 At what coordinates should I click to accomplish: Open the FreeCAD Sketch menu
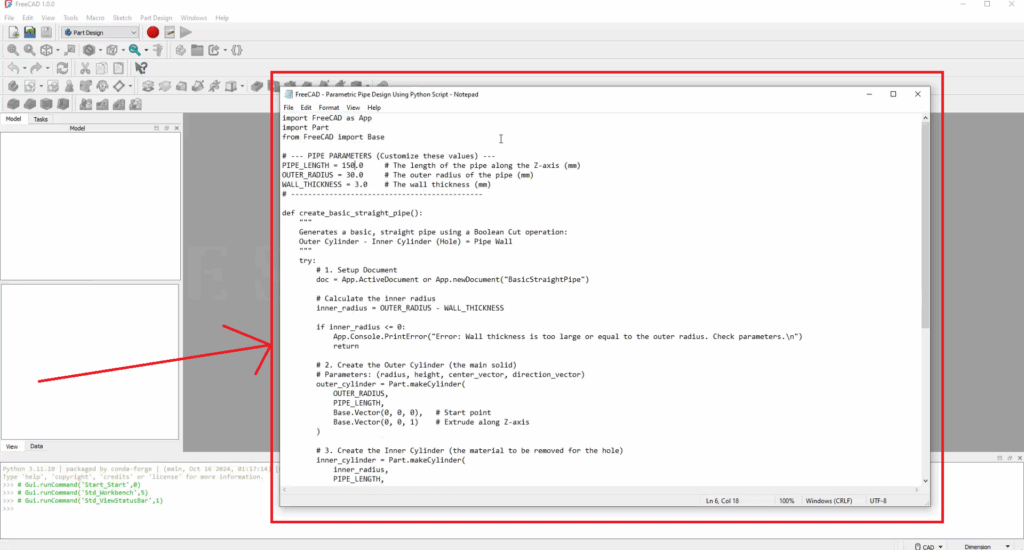122,18
